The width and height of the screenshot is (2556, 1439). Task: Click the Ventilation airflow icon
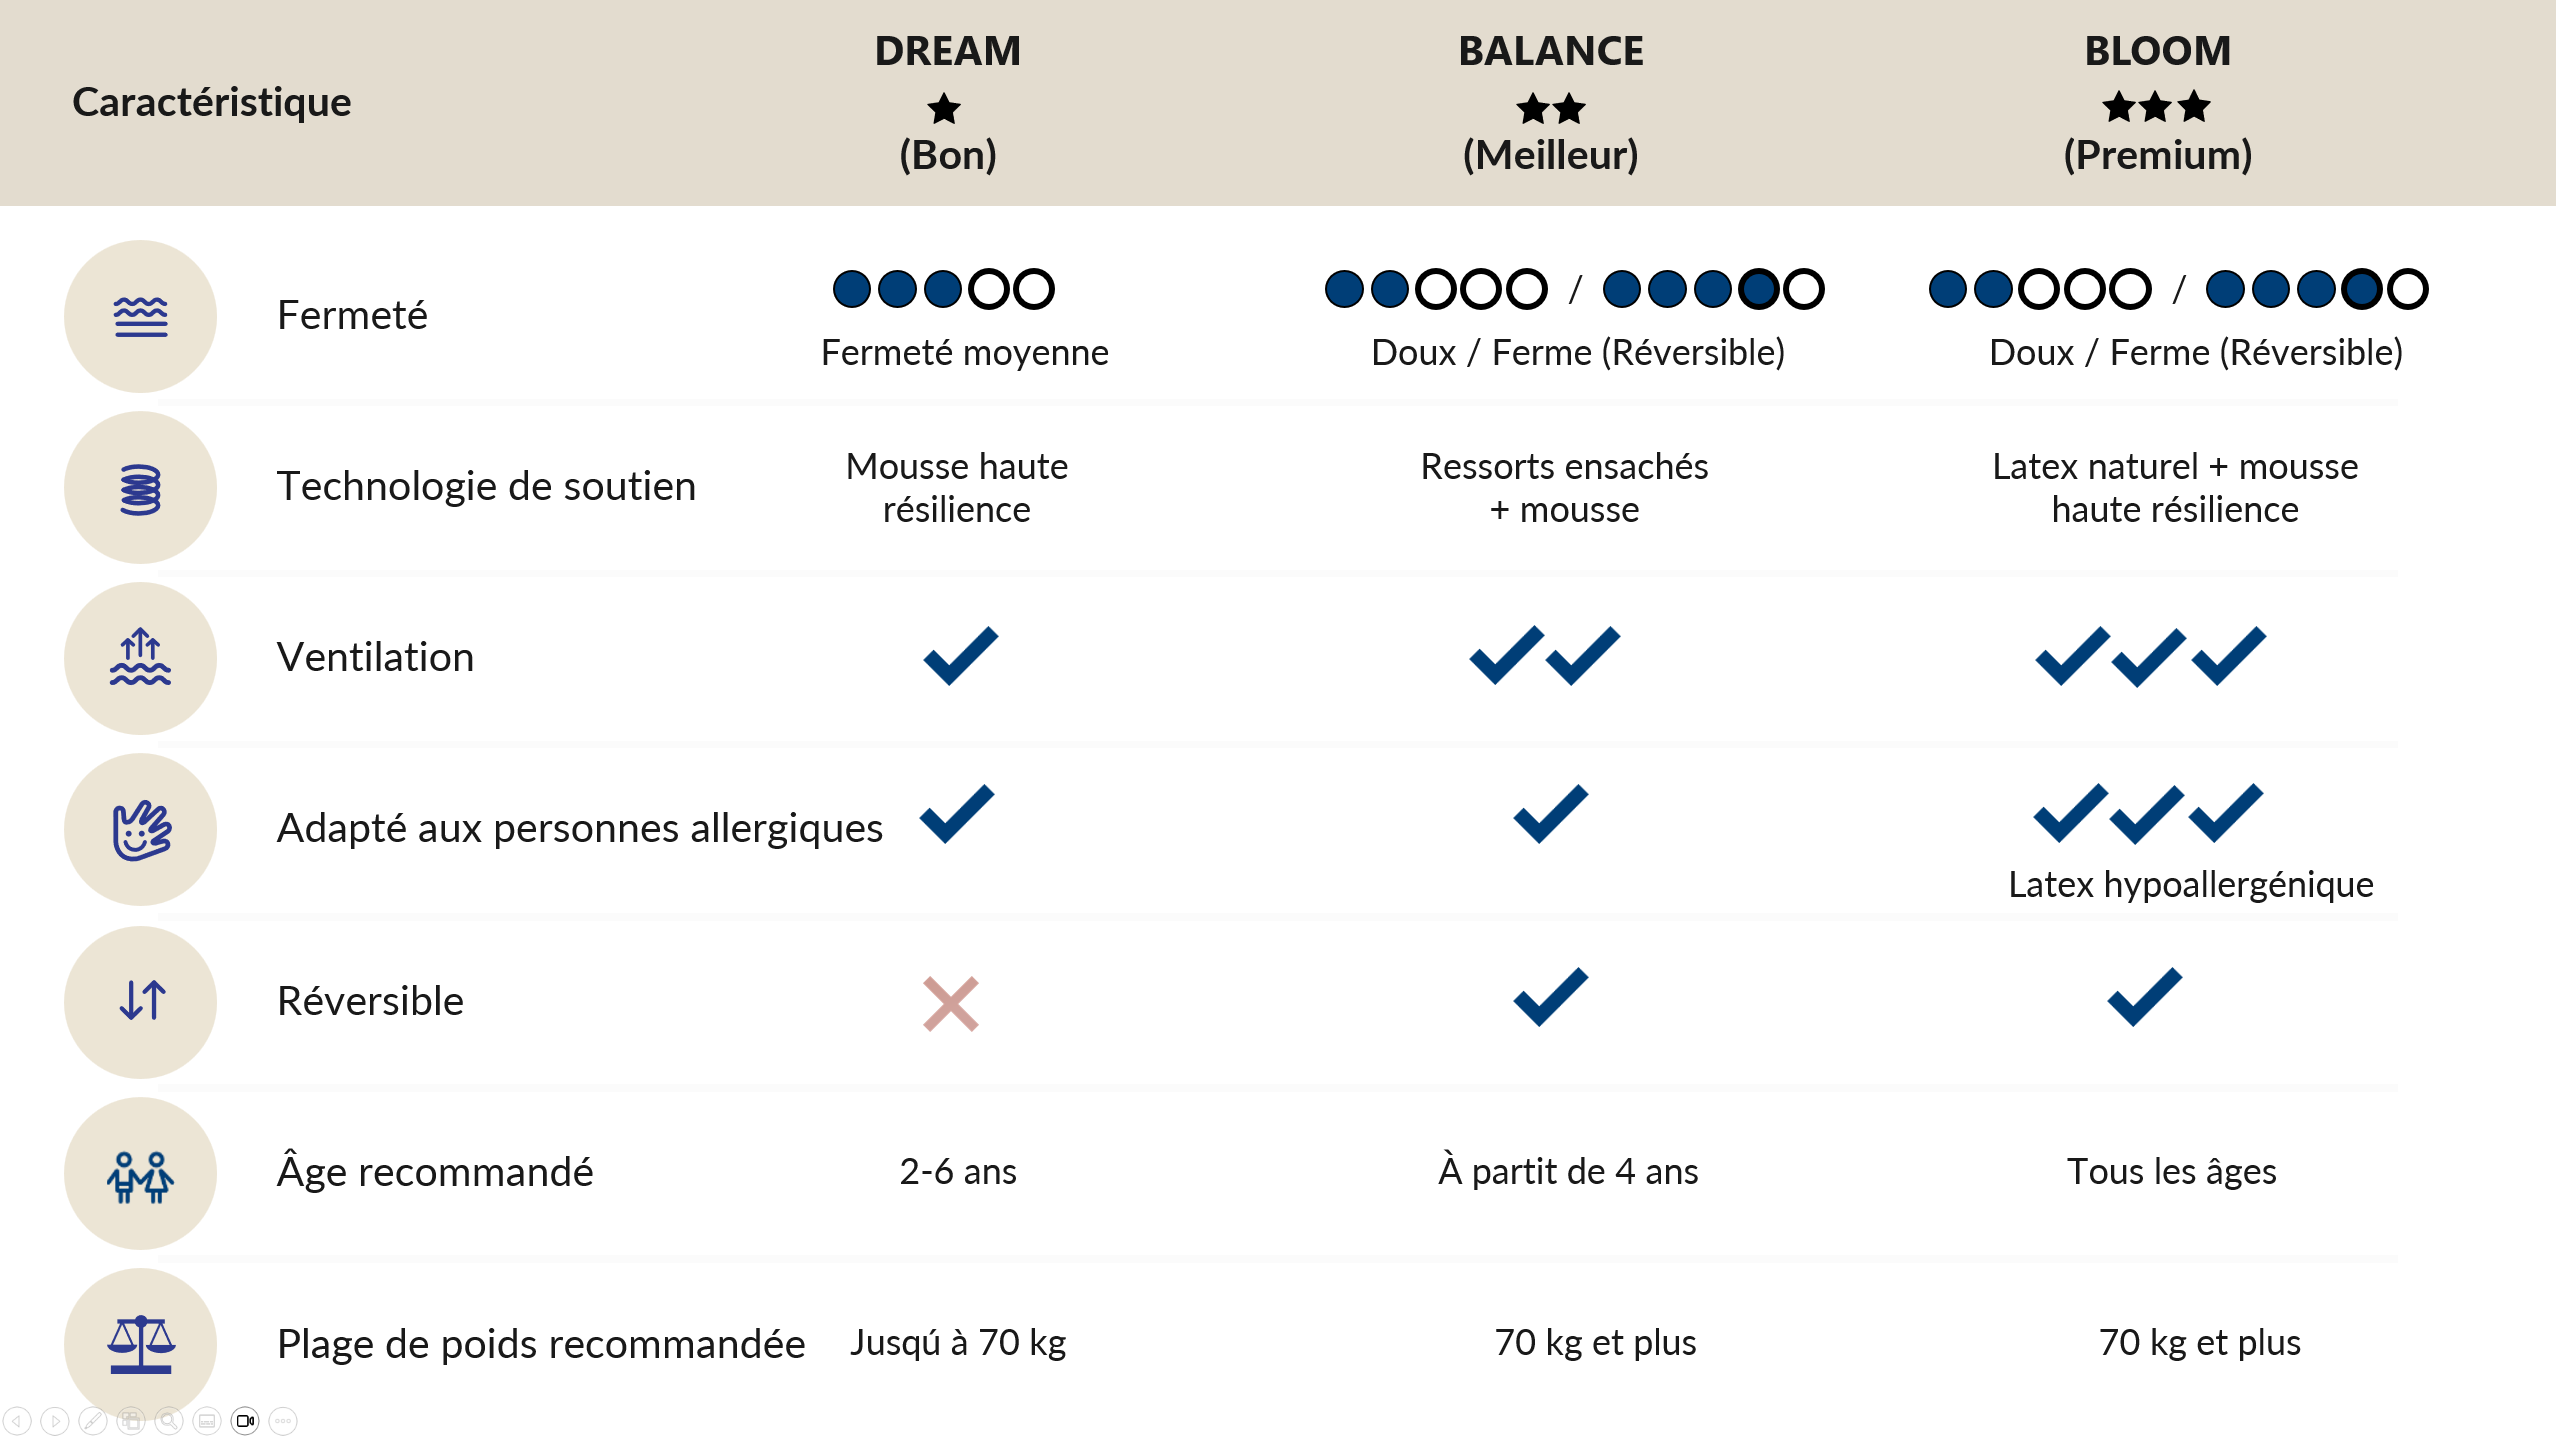pos(141,658)
